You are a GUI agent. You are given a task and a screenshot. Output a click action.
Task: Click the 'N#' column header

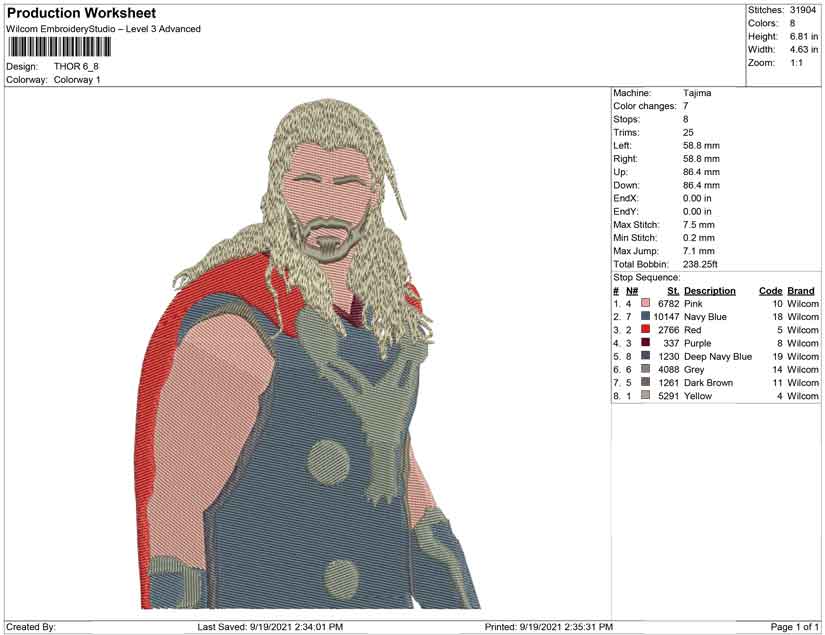(x=632, y=291)
